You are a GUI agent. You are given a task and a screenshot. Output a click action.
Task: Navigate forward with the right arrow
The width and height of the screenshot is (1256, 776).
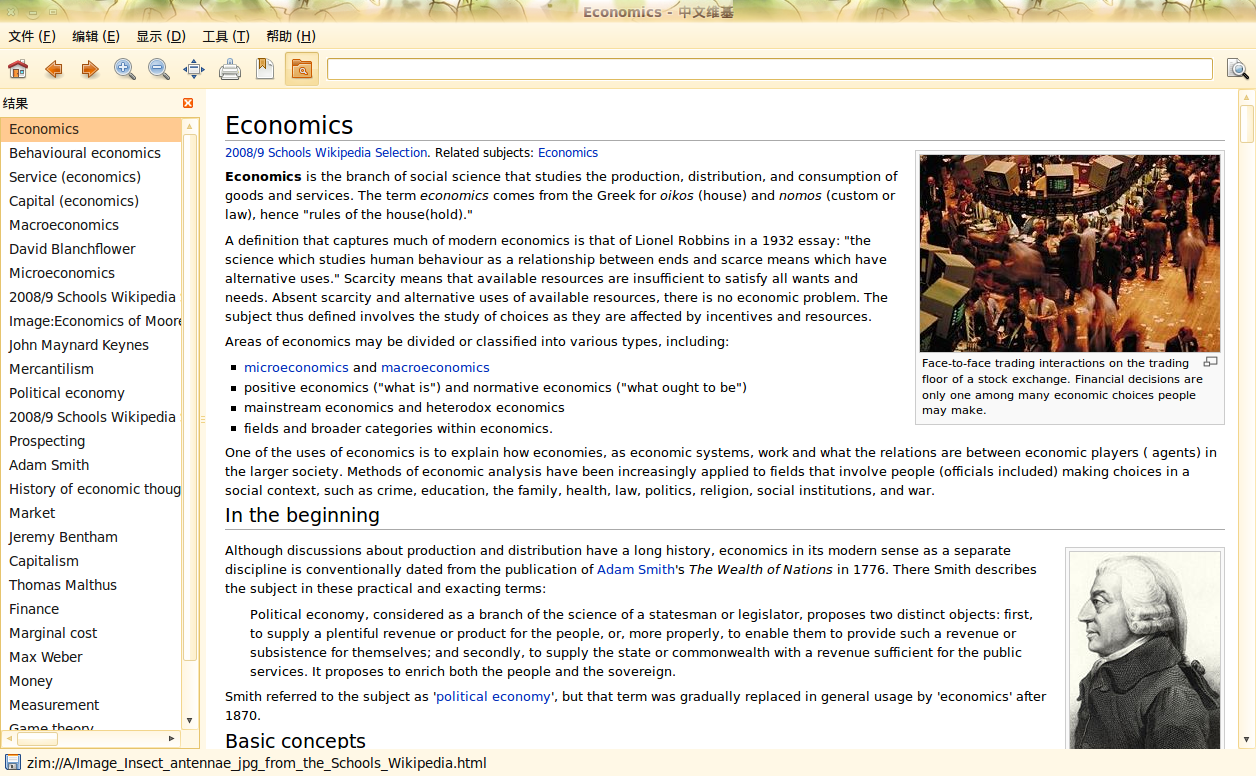tap(90, 69)
